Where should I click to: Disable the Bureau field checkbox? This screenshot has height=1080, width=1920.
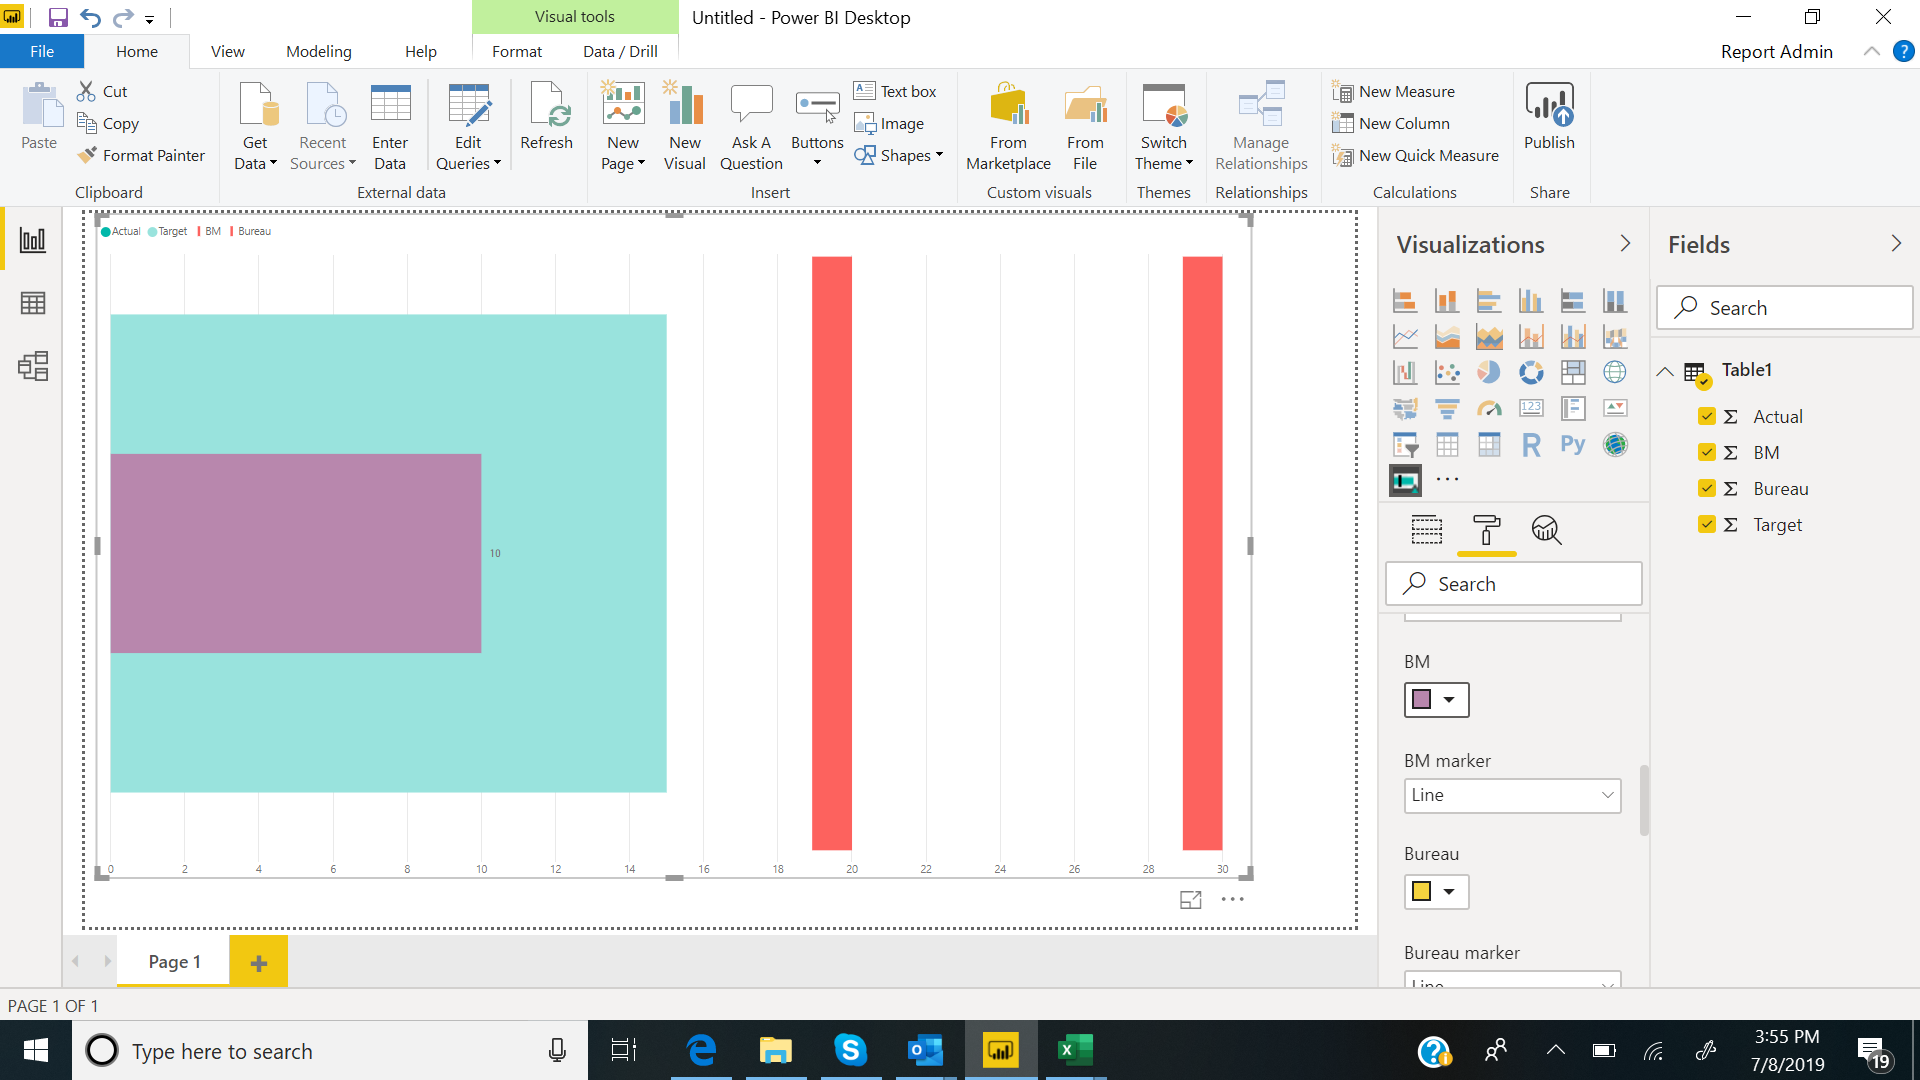pyautogui.click(x=1705, y=488)
